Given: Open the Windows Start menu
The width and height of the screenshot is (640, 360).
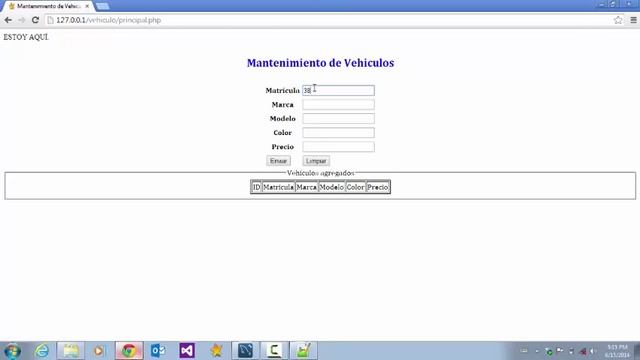Looking at the screenshot, I should pyautogui.click(x=12, y=351).
